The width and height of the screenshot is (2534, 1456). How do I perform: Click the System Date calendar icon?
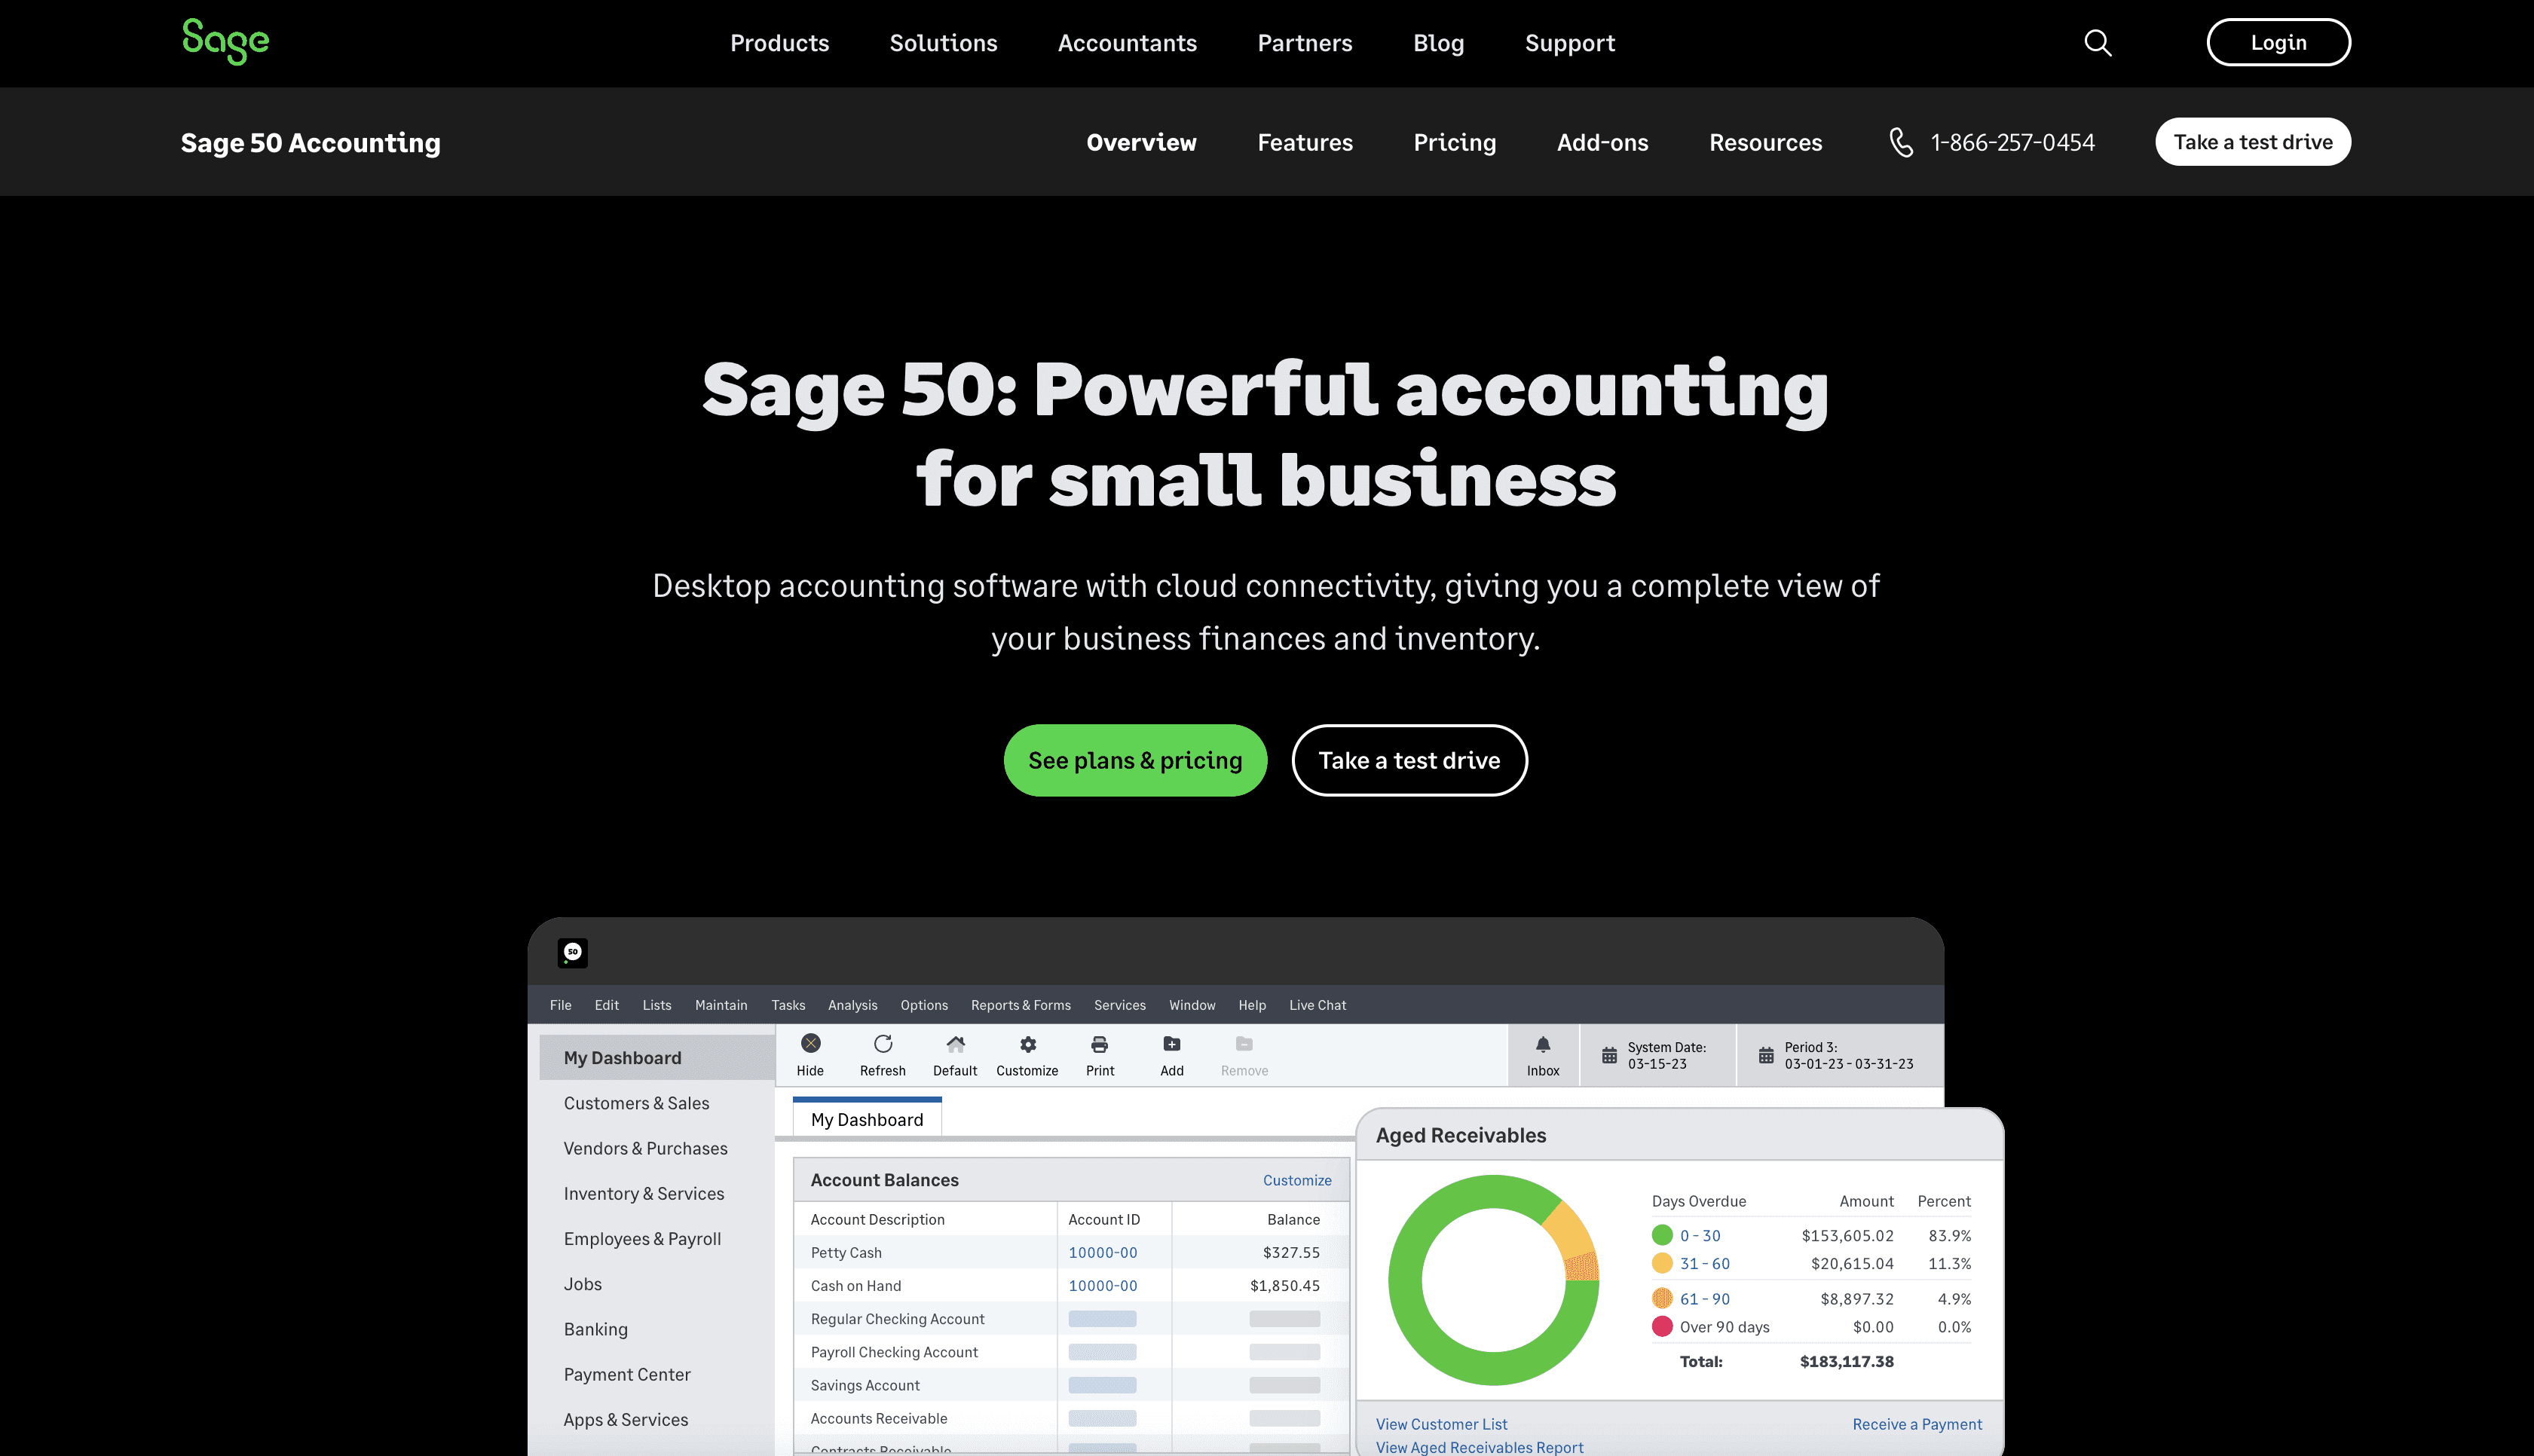(x=1609, y=1055)
